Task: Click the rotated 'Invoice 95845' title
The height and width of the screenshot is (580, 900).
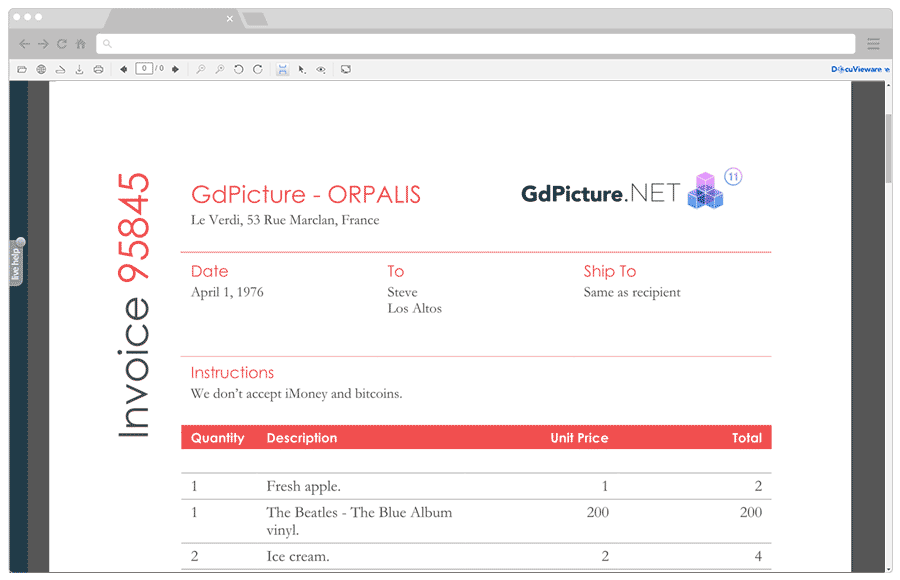Action: 133,306
